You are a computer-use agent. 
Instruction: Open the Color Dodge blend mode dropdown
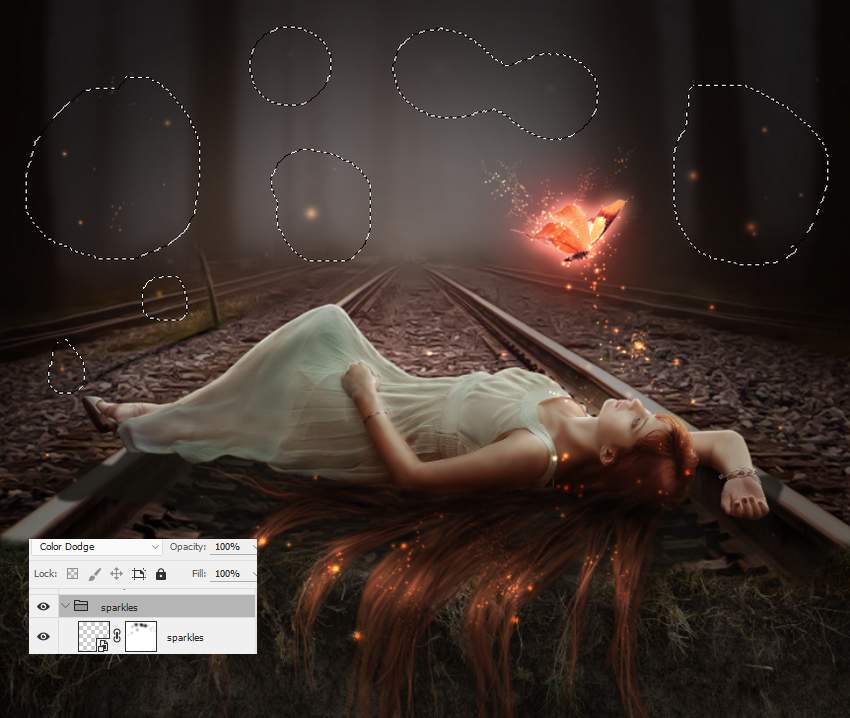pyautogui.click(x=95, y=548)
